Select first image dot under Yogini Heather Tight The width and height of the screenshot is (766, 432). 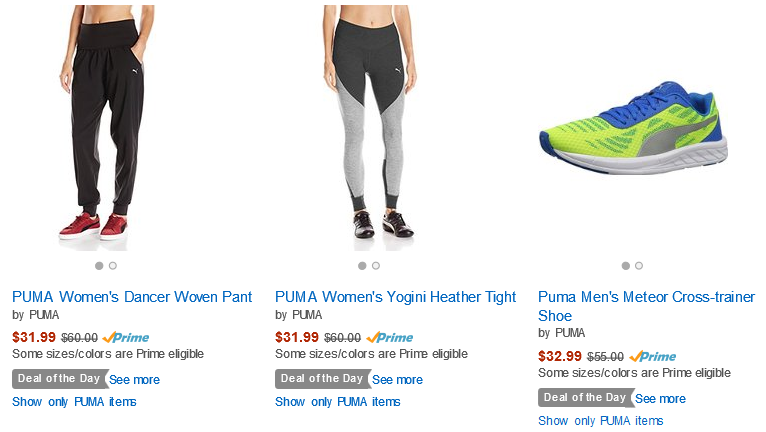pos(362,266)
